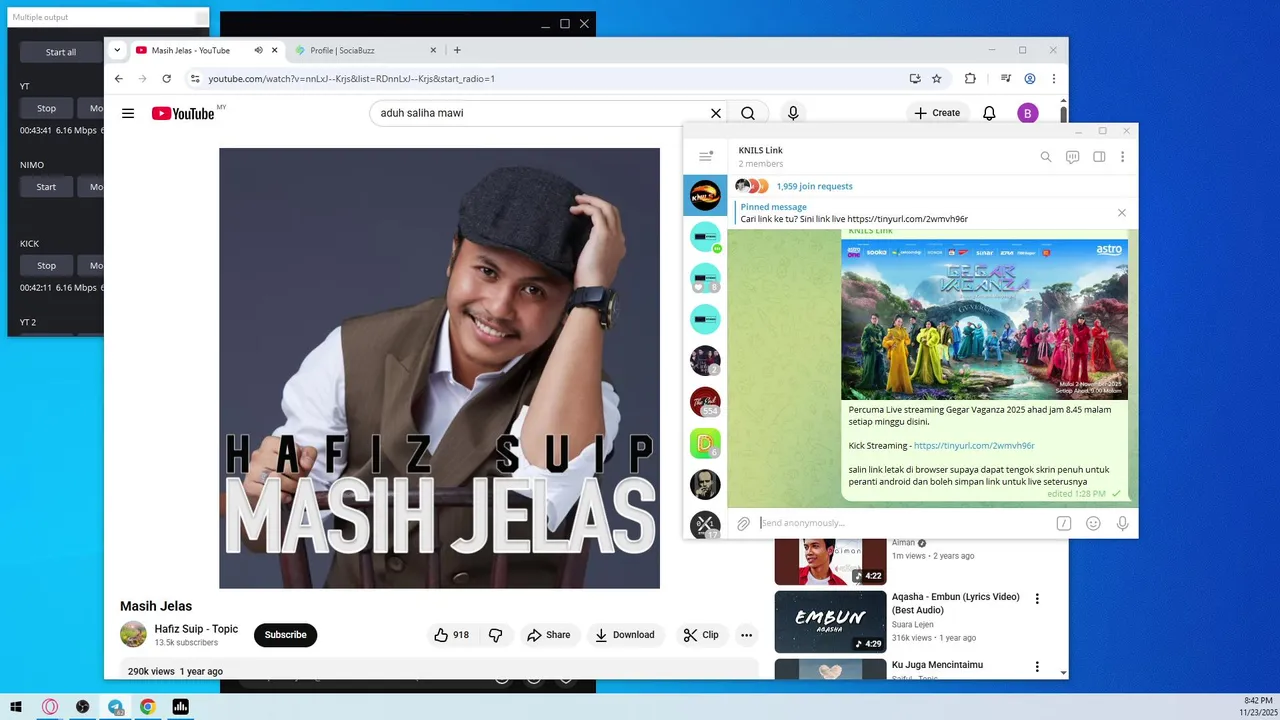The height and width of the screenshot is (720, 1280).
Task: Open Telegram emoji picker
Action: tap(1093, 523)
